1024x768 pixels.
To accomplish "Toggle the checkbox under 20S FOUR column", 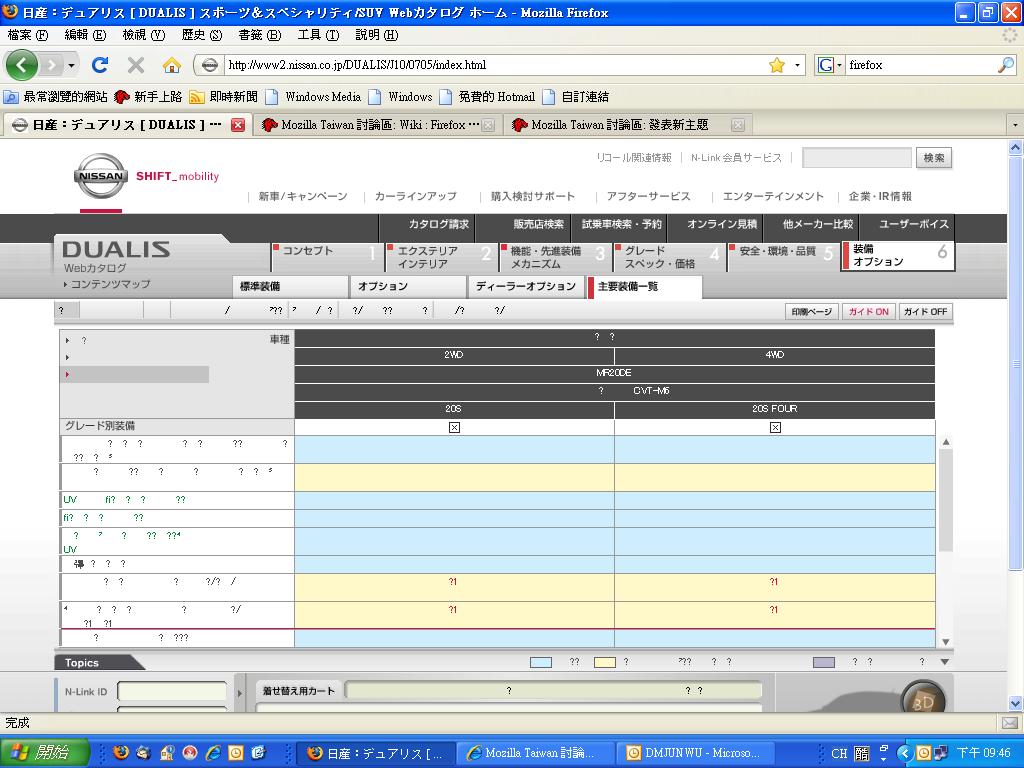I will pos(775,427).
